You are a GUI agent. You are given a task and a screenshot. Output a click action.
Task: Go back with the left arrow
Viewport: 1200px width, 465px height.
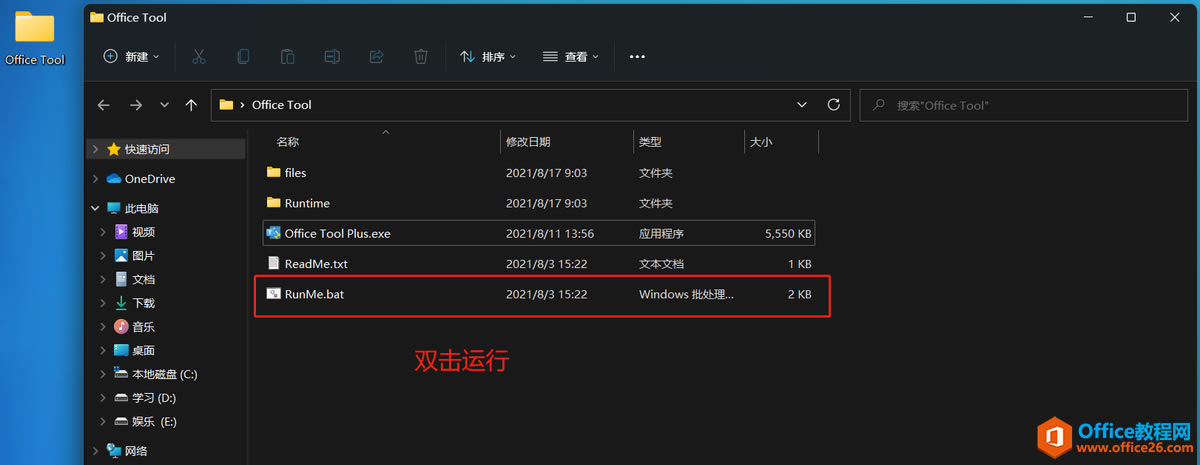[x=104, y=104]
